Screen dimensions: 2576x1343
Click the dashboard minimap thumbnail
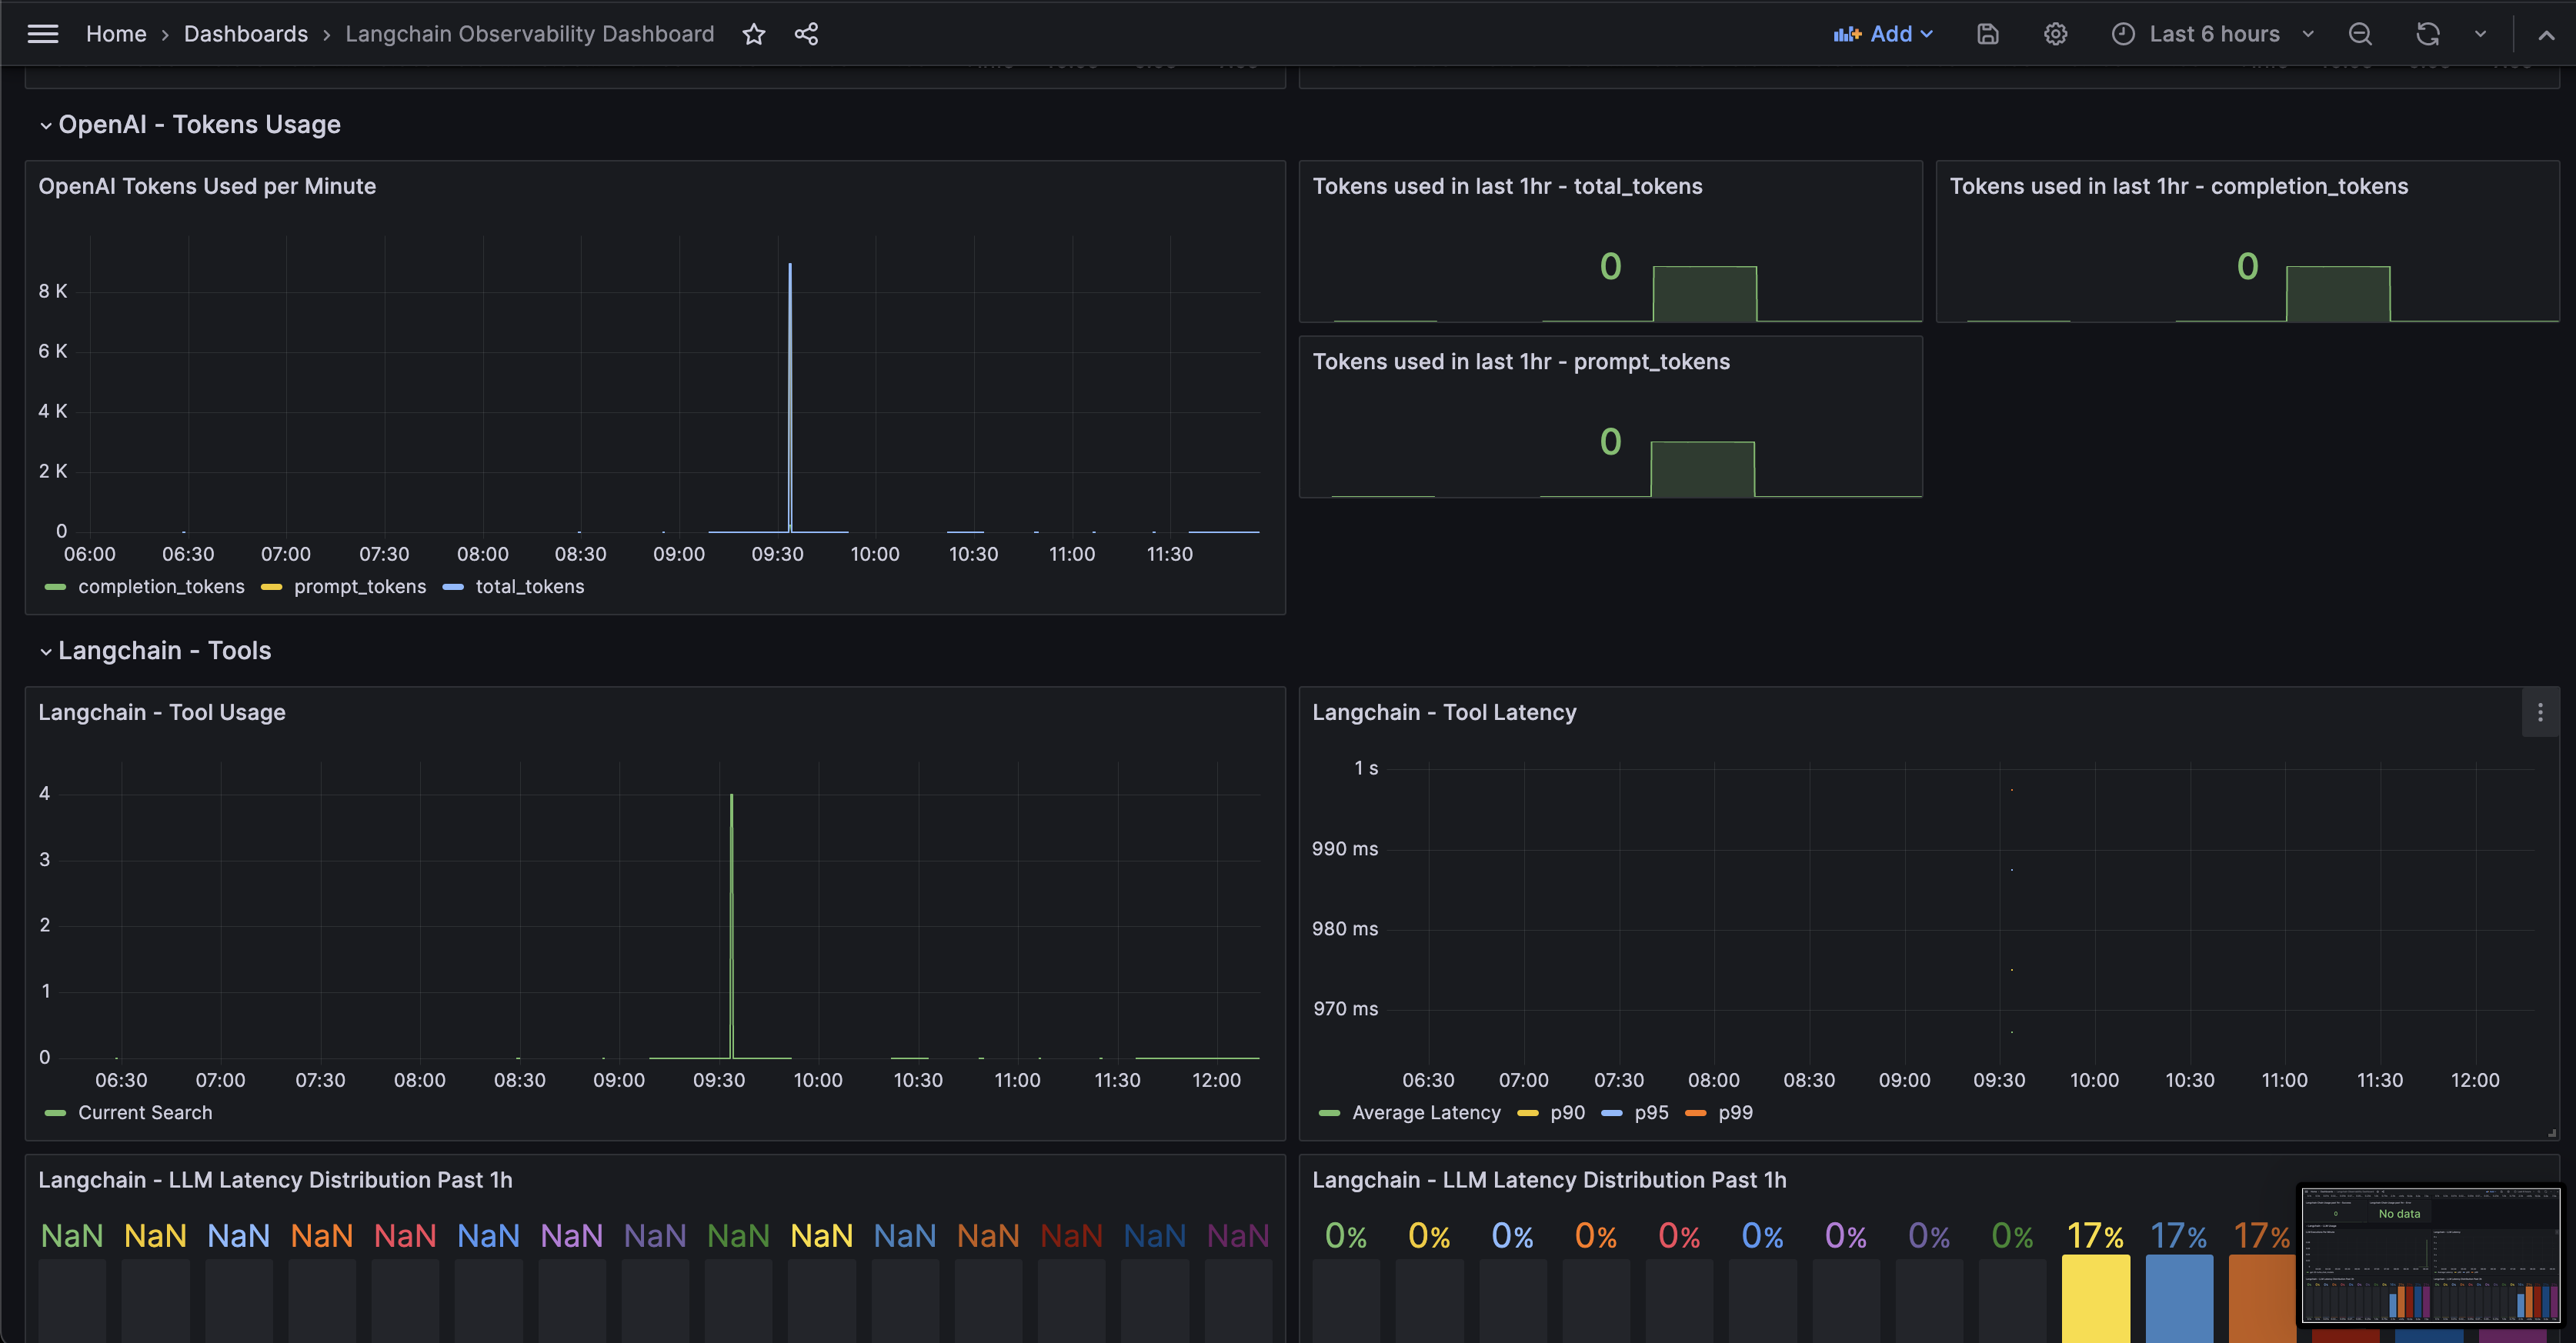2430,1255
